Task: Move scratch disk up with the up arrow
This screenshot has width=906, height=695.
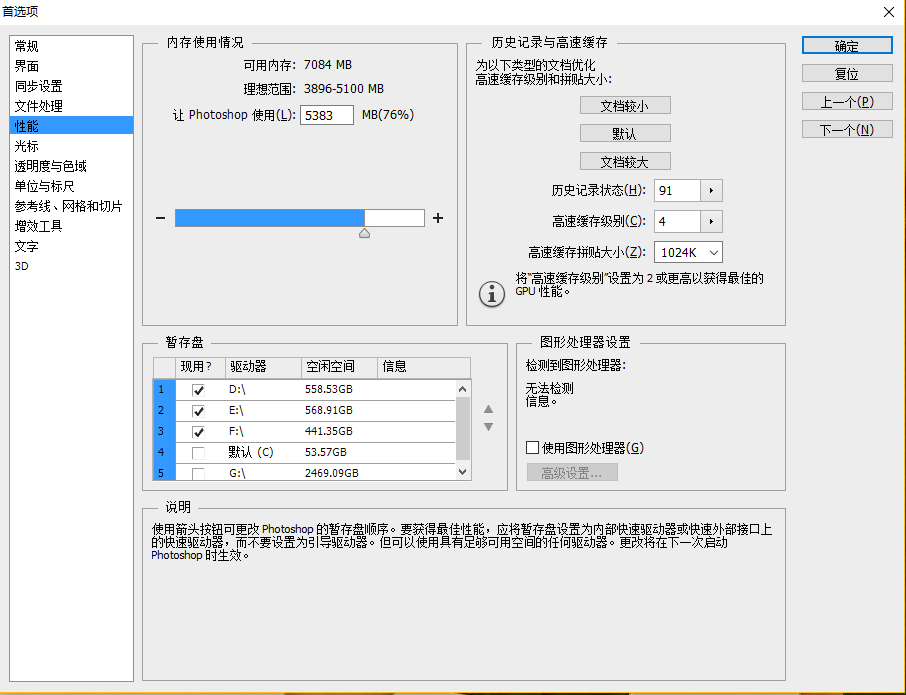Action: [488, 409]
